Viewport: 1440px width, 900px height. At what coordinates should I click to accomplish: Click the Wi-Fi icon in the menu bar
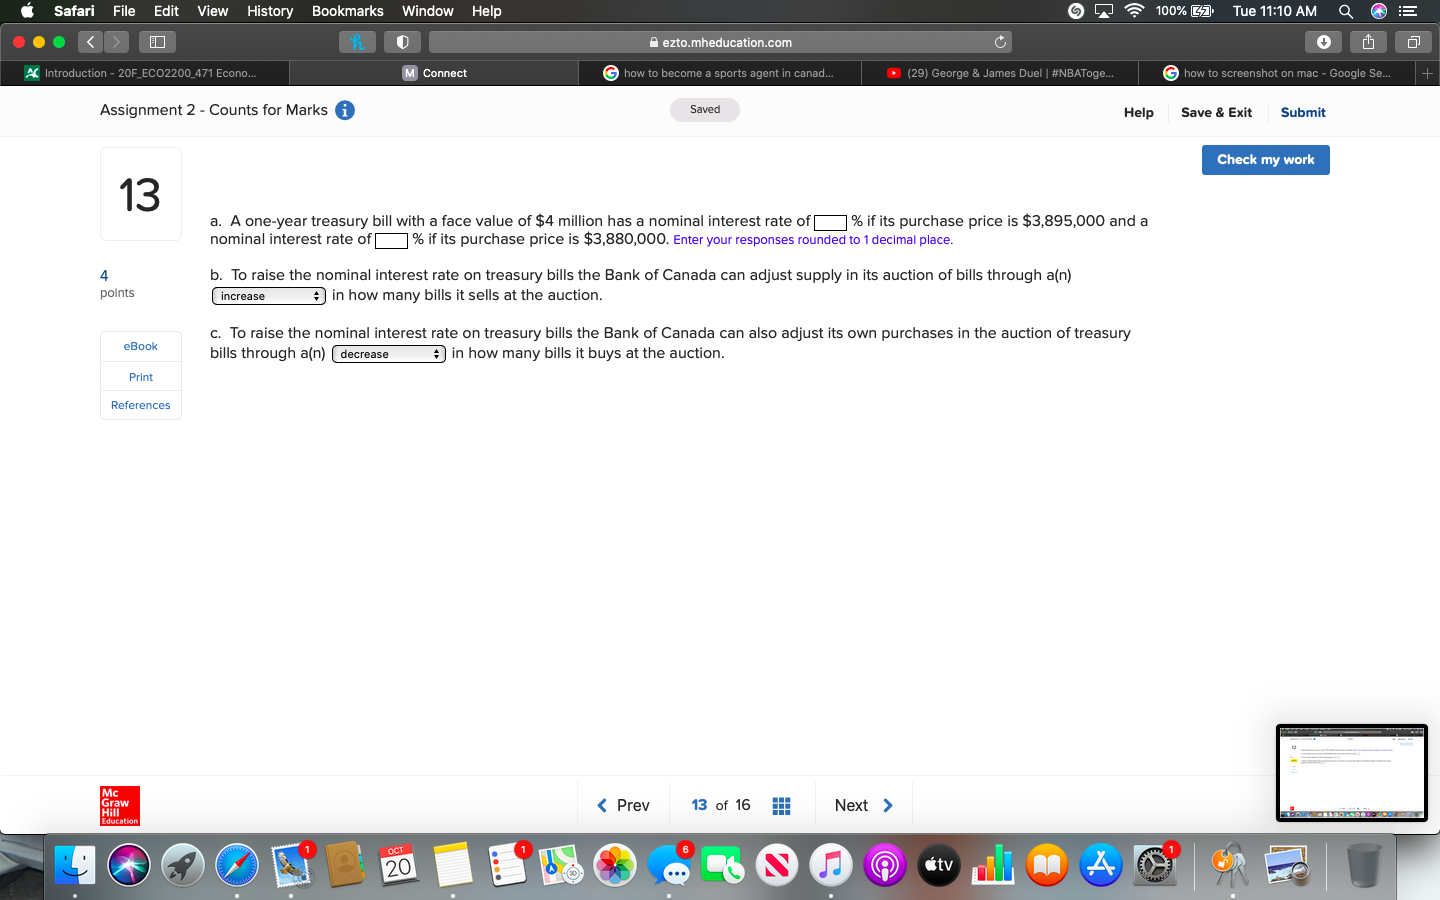point(1133,11)
